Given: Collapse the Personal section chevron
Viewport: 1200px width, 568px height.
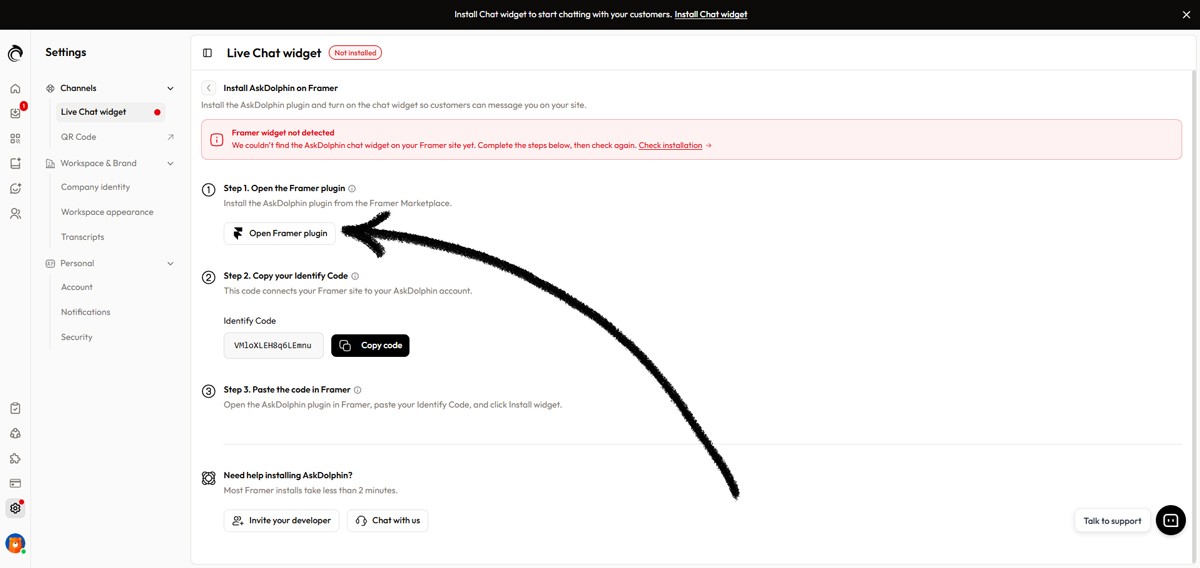Looking at the screenshot, I should tap(170, 263).
